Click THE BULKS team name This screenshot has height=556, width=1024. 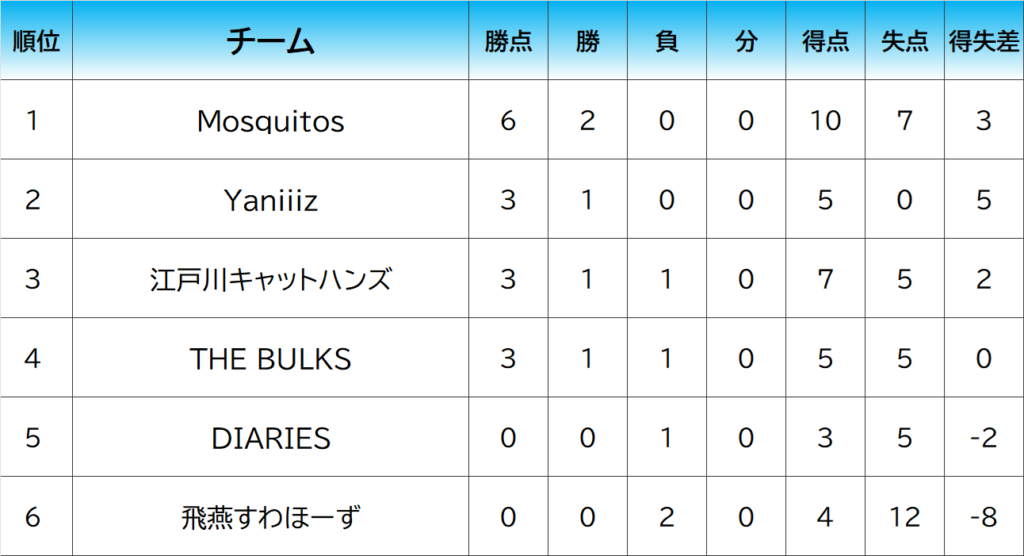[270, 358]
